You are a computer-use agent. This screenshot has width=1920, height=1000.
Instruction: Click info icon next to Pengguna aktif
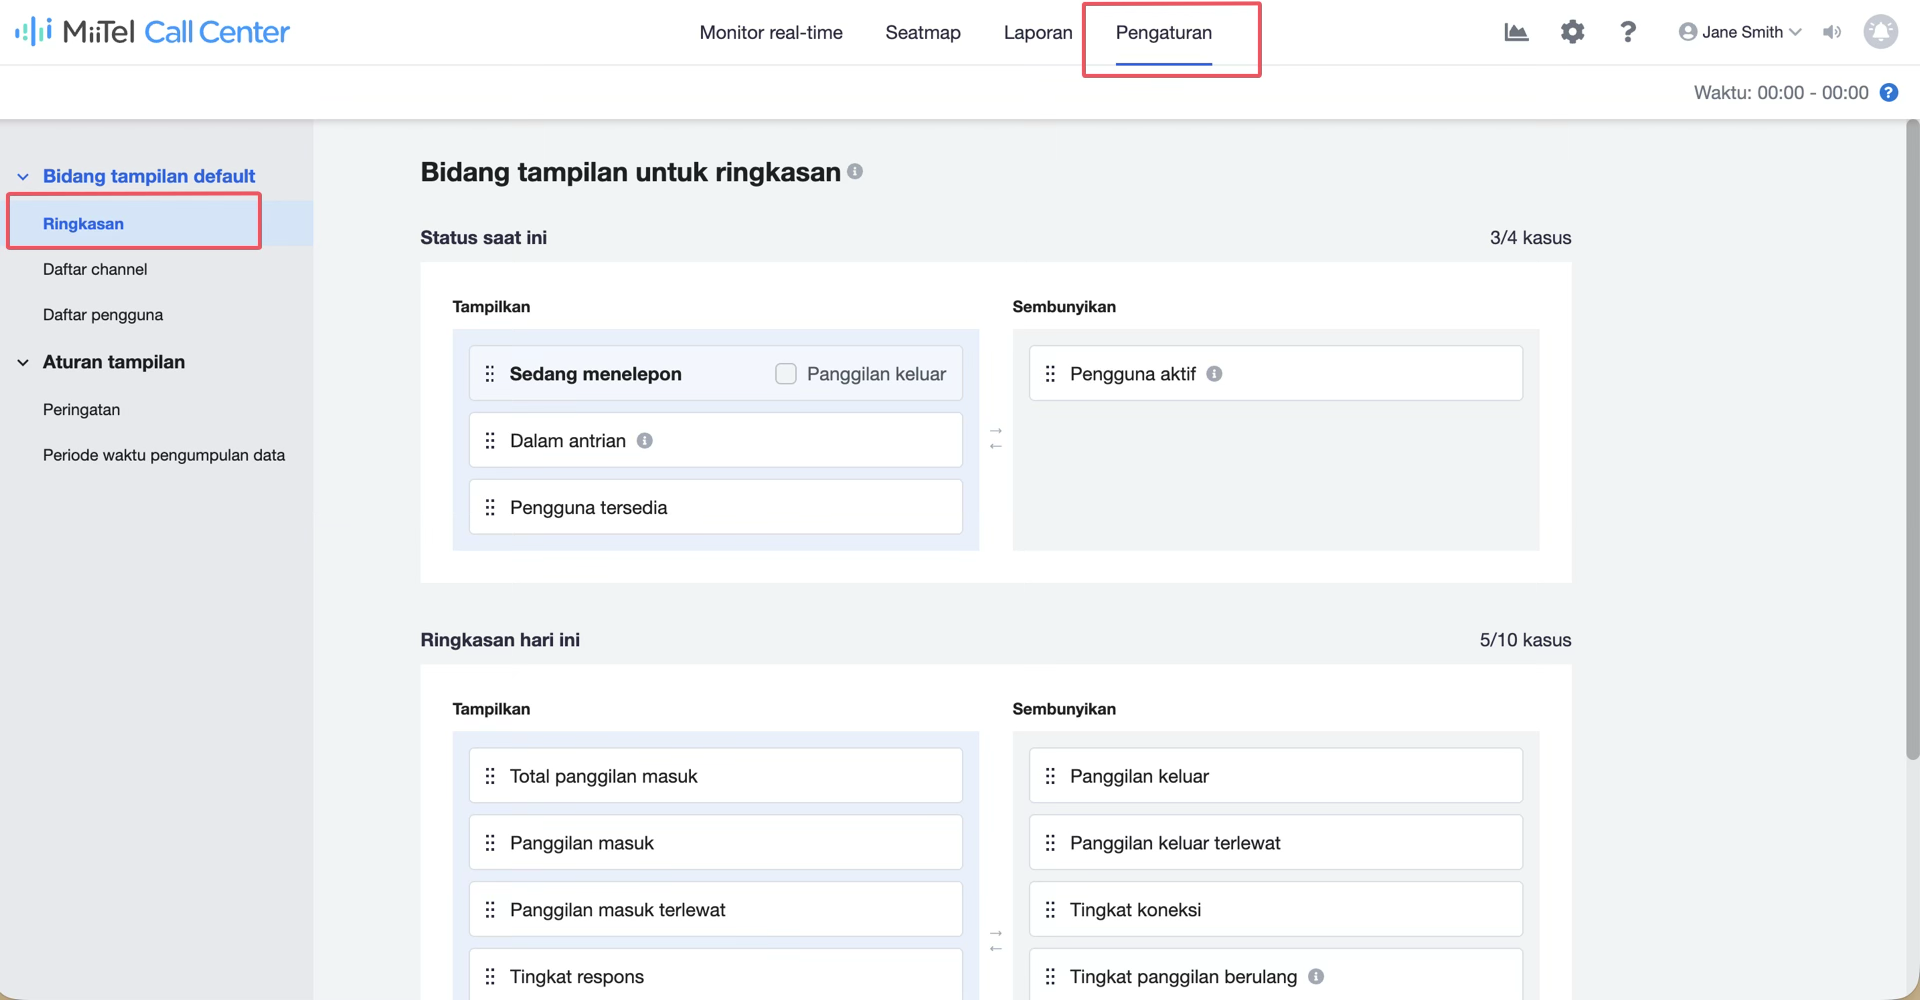(x=1214, y=374)
